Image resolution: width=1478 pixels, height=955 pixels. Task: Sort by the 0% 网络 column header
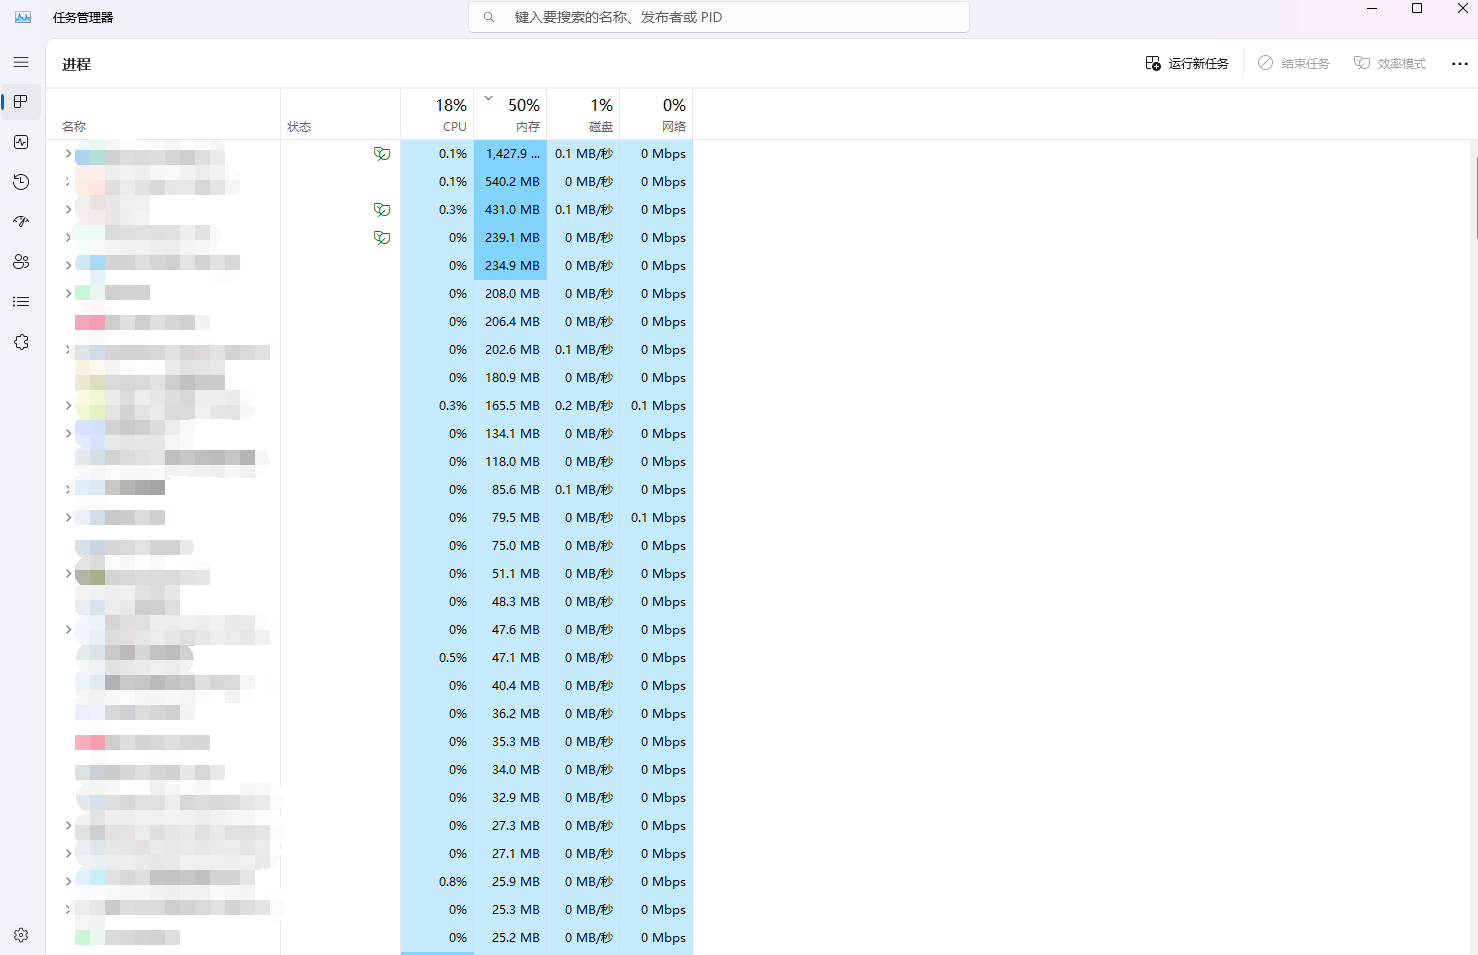coord(656,114)
